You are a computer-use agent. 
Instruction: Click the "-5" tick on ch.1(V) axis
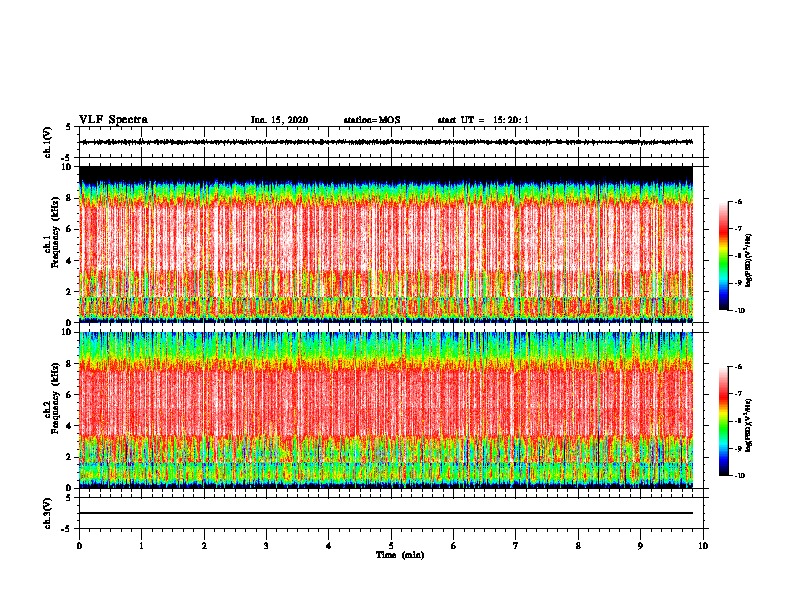67,158
